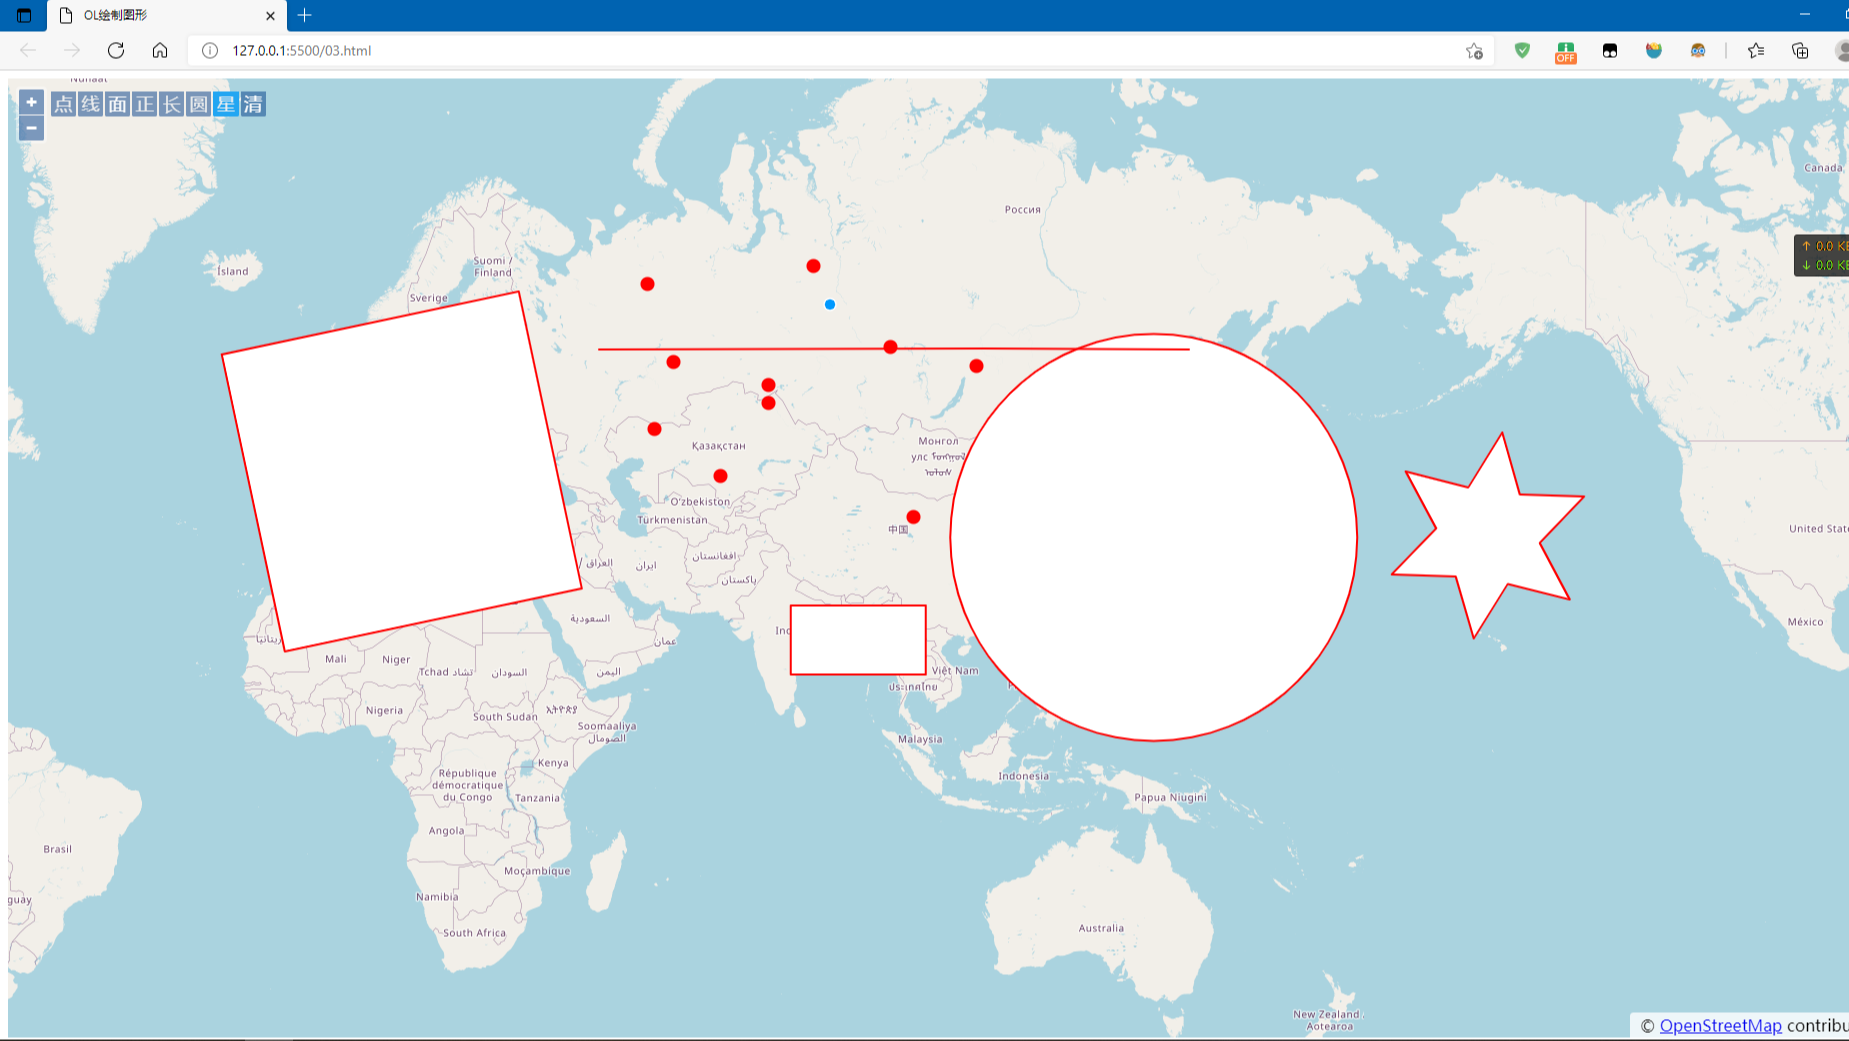Open the orange OFF extension icon
The width and height of the screenshot is (1849, 1041).
pos(1566,52)
